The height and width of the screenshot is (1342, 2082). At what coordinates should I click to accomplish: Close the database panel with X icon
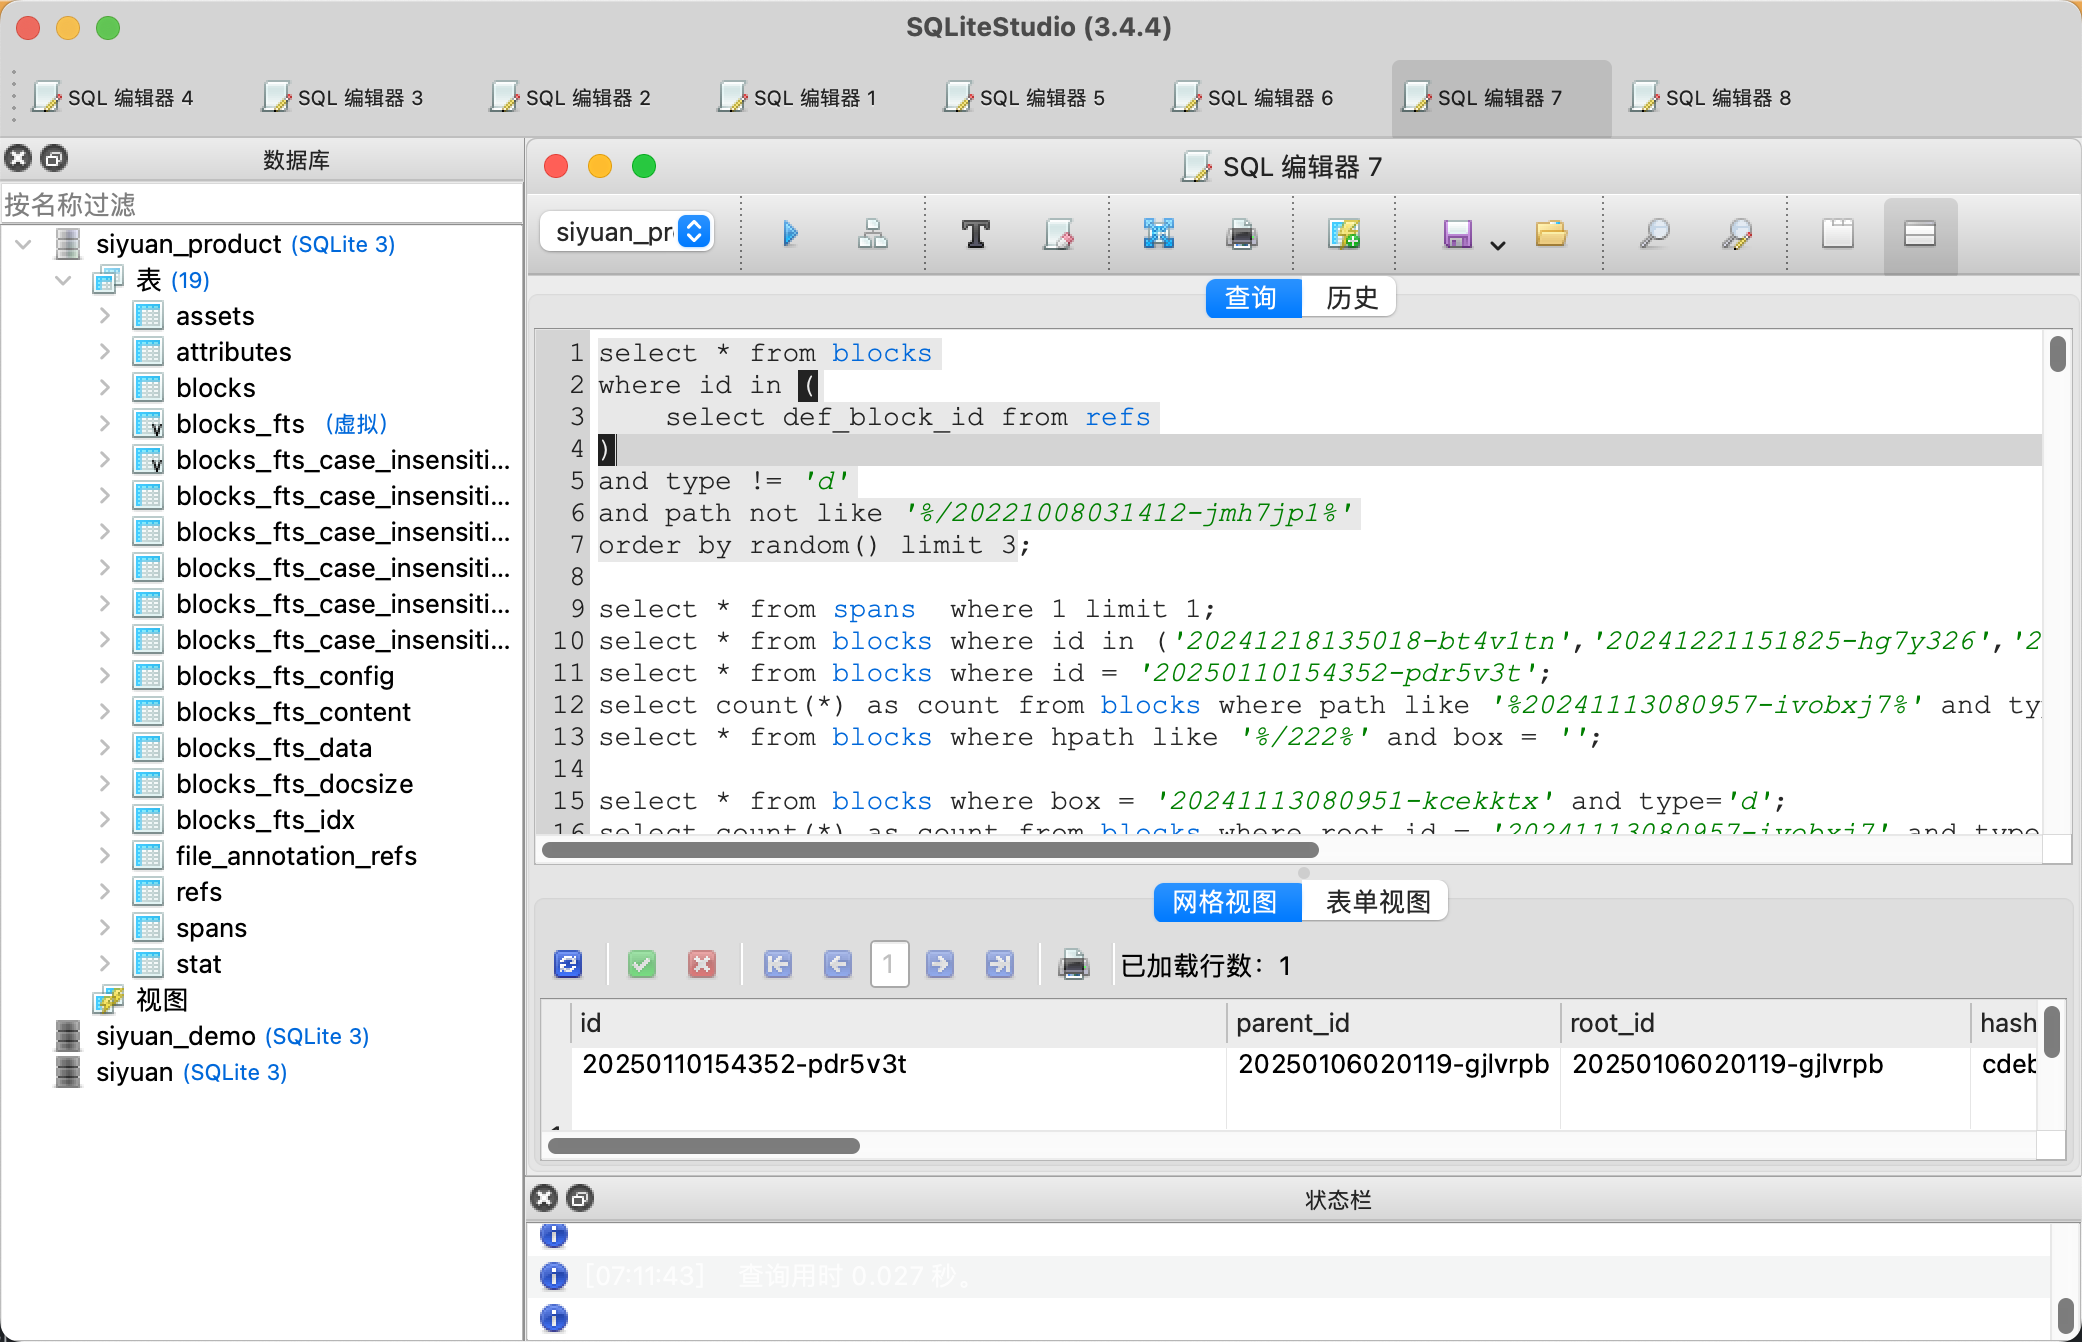point(18,158)
